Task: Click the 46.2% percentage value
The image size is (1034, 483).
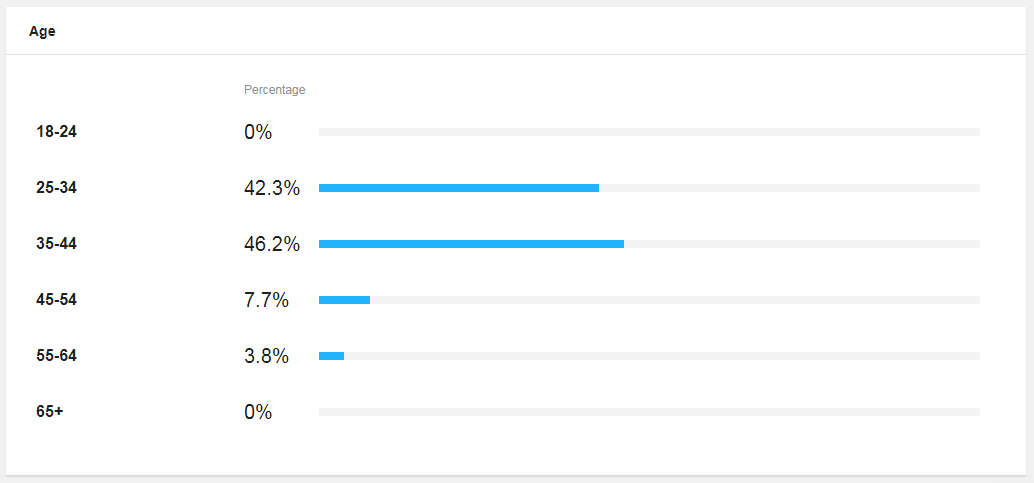Action: [272, 245]
